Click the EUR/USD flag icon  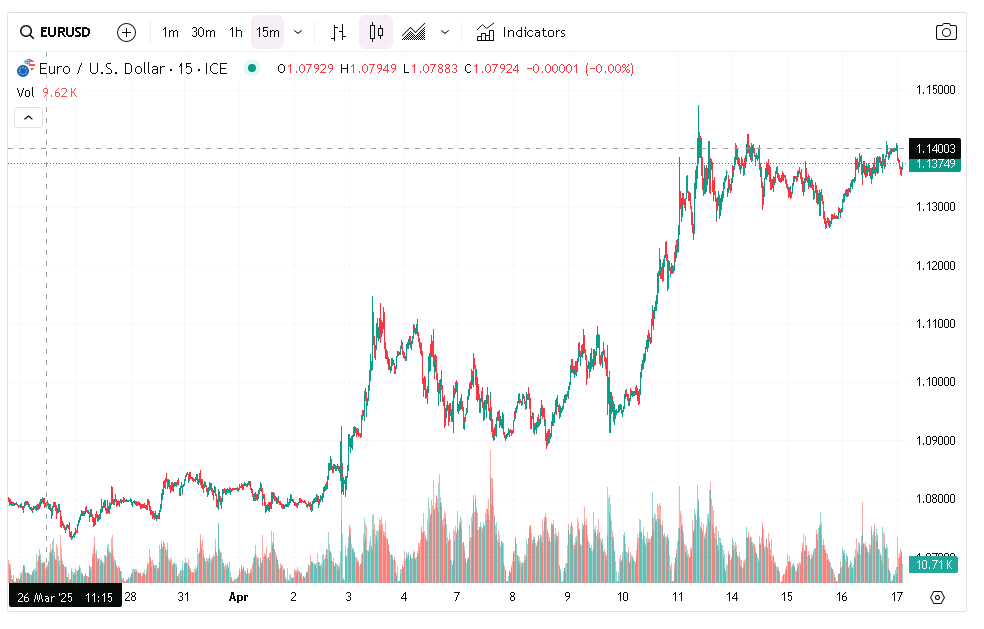pos(24,69)
